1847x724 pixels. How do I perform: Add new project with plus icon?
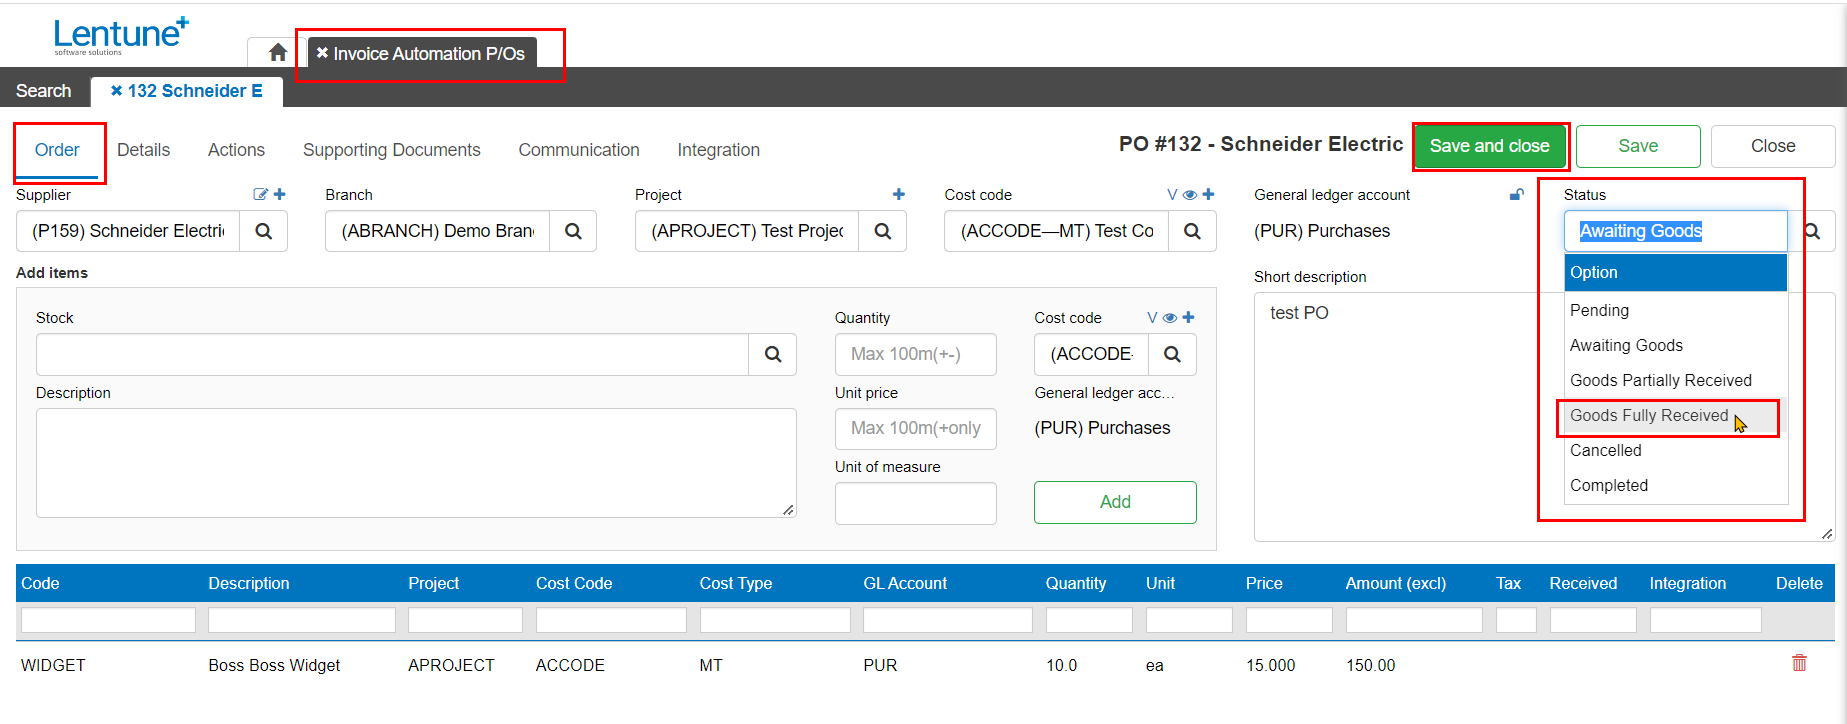click(x=899, y=194)
